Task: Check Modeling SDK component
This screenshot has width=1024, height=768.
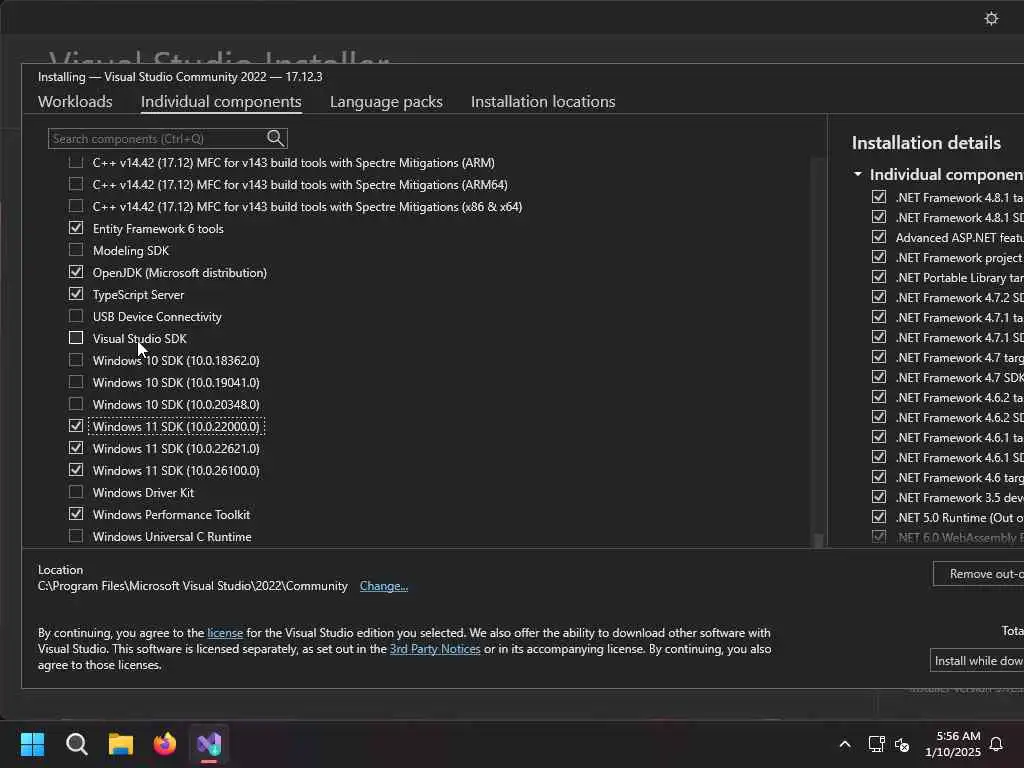Action: (76, 250)
